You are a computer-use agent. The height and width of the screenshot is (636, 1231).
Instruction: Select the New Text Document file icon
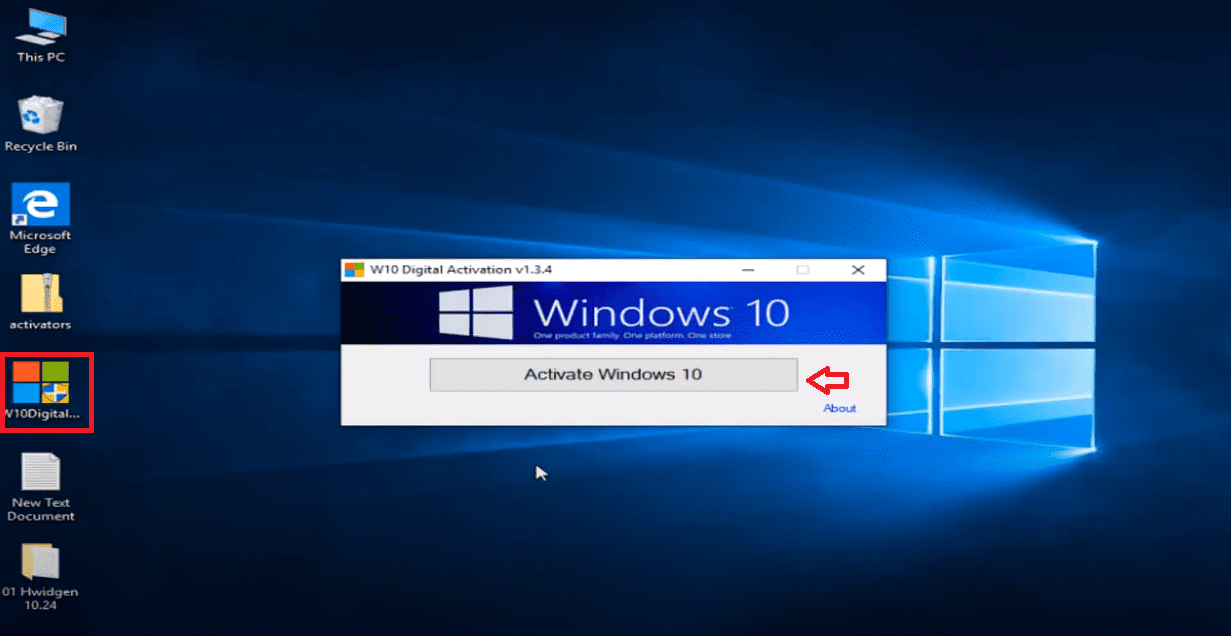(x=41, y=472)
